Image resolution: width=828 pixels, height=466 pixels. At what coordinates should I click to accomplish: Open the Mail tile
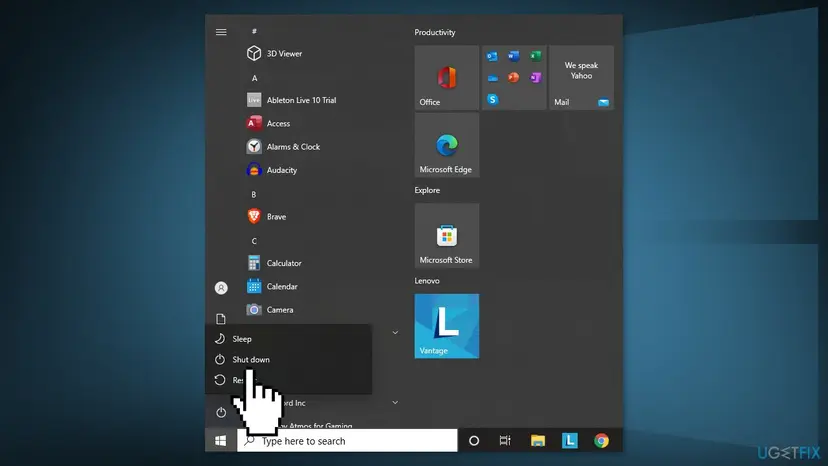click(581, 78)
